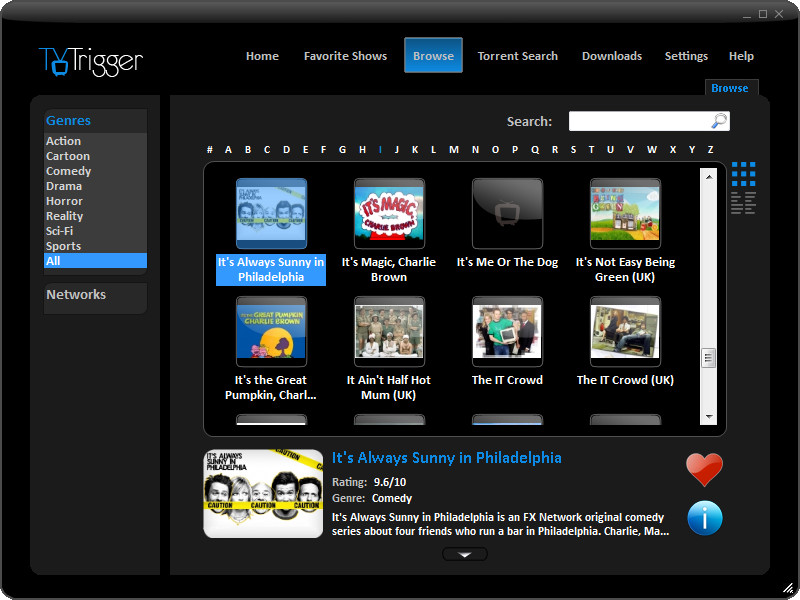The height and width of the screenshot is (600, 800).
Task: Open Favorite Shows
Action: click(x=345, y=56)
